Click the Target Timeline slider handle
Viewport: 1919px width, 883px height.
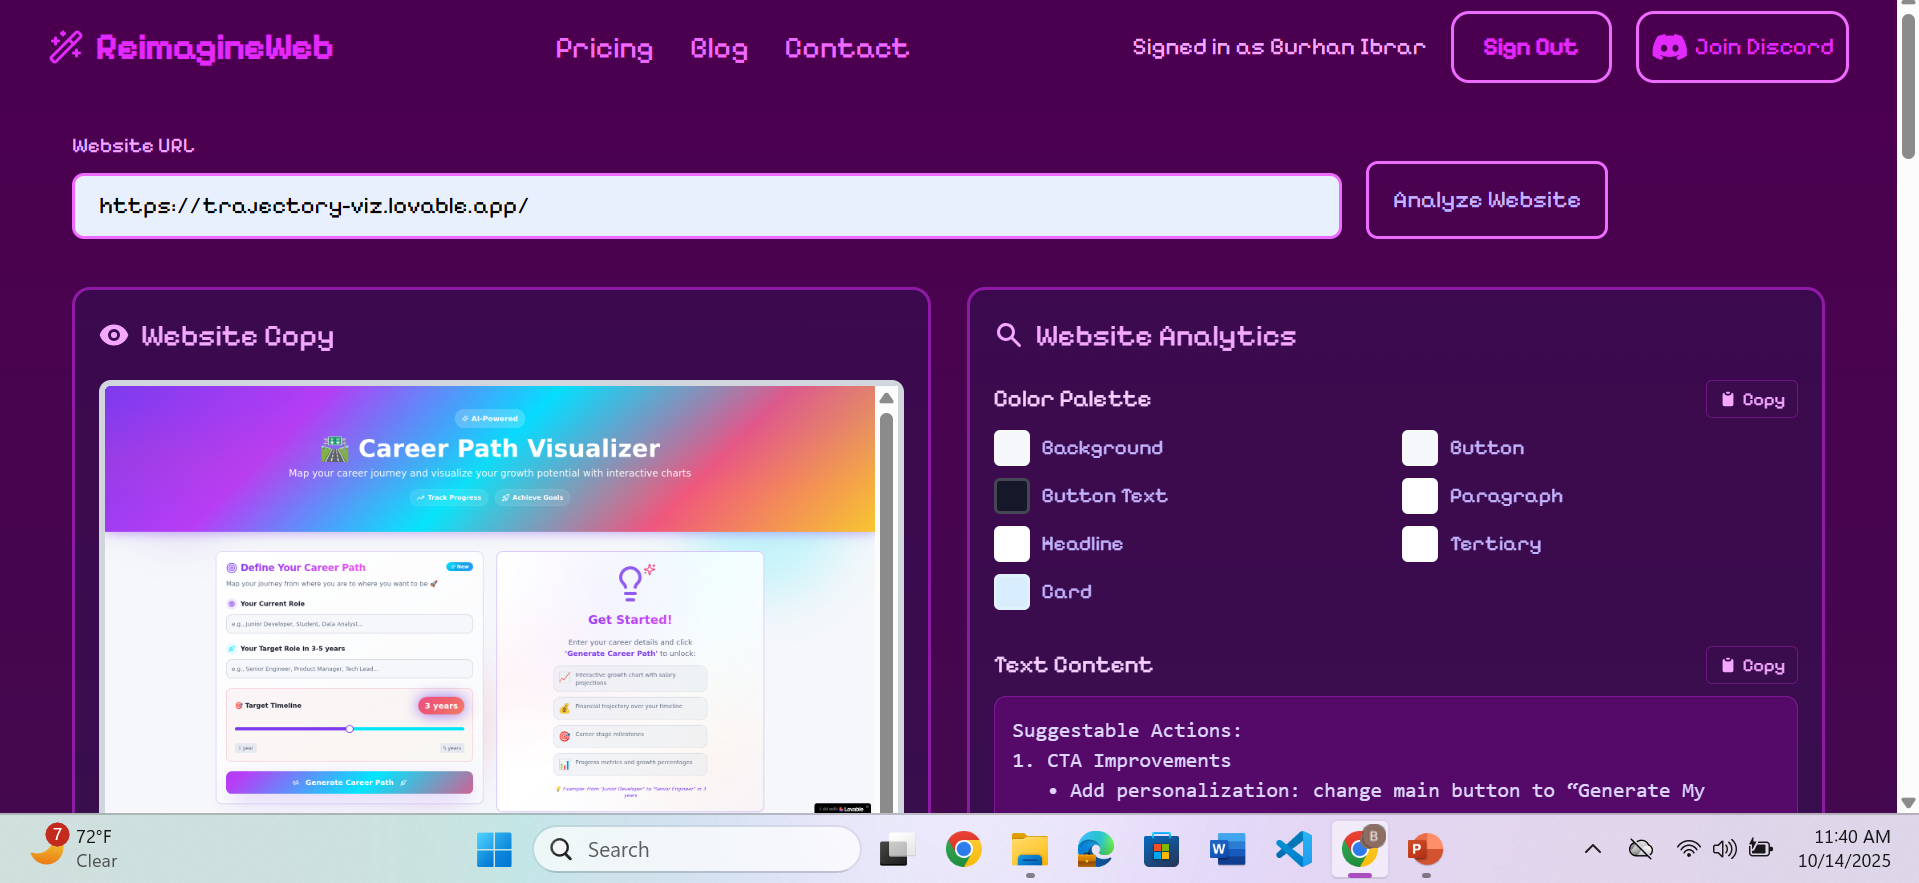[x=349, y=729]
